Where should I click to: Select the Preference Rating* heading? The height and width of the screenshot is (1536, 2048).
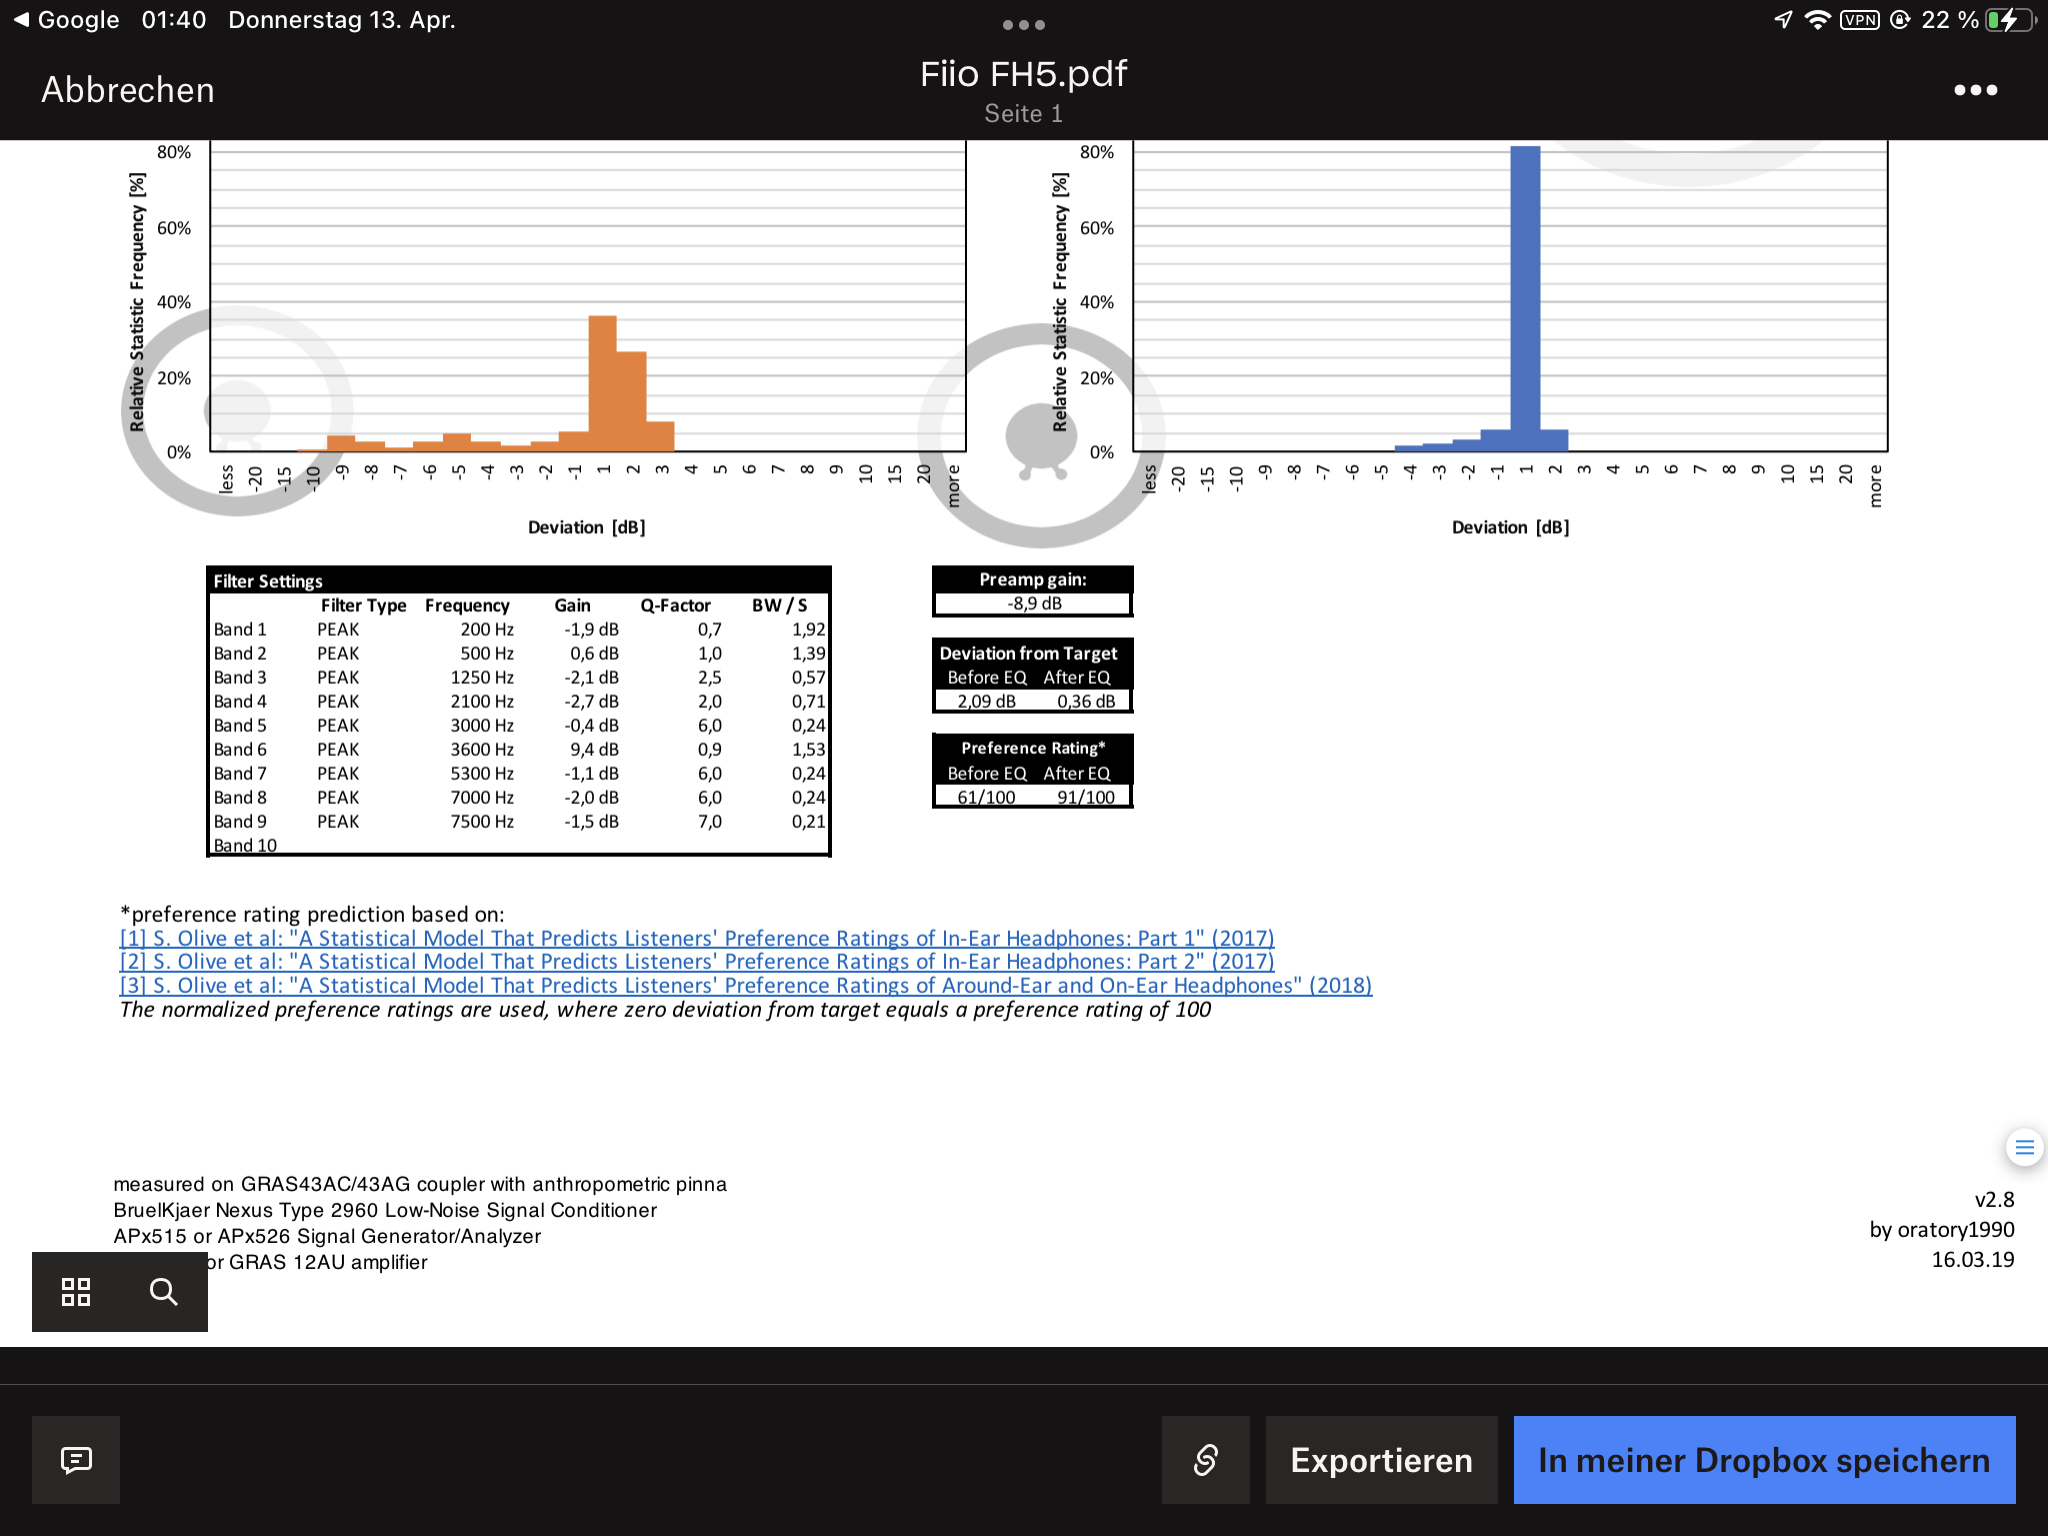click(1033, 748)
